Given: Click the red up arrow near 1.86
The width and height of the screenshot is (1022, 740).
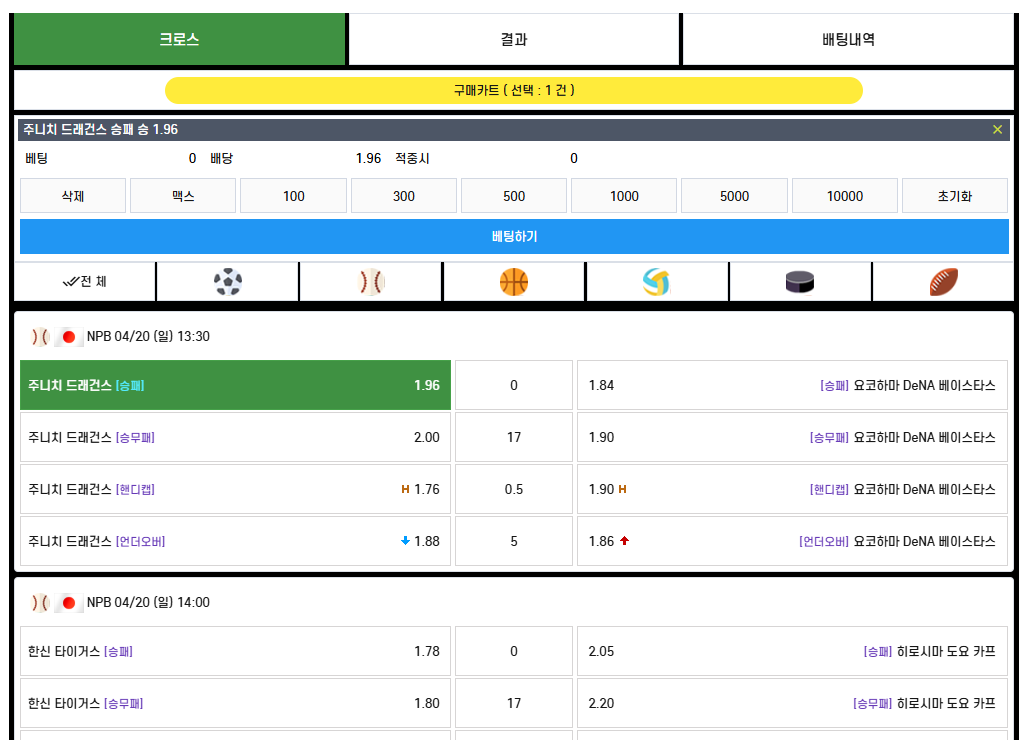Looking at the screenshot, I should (x=624, y=540).
